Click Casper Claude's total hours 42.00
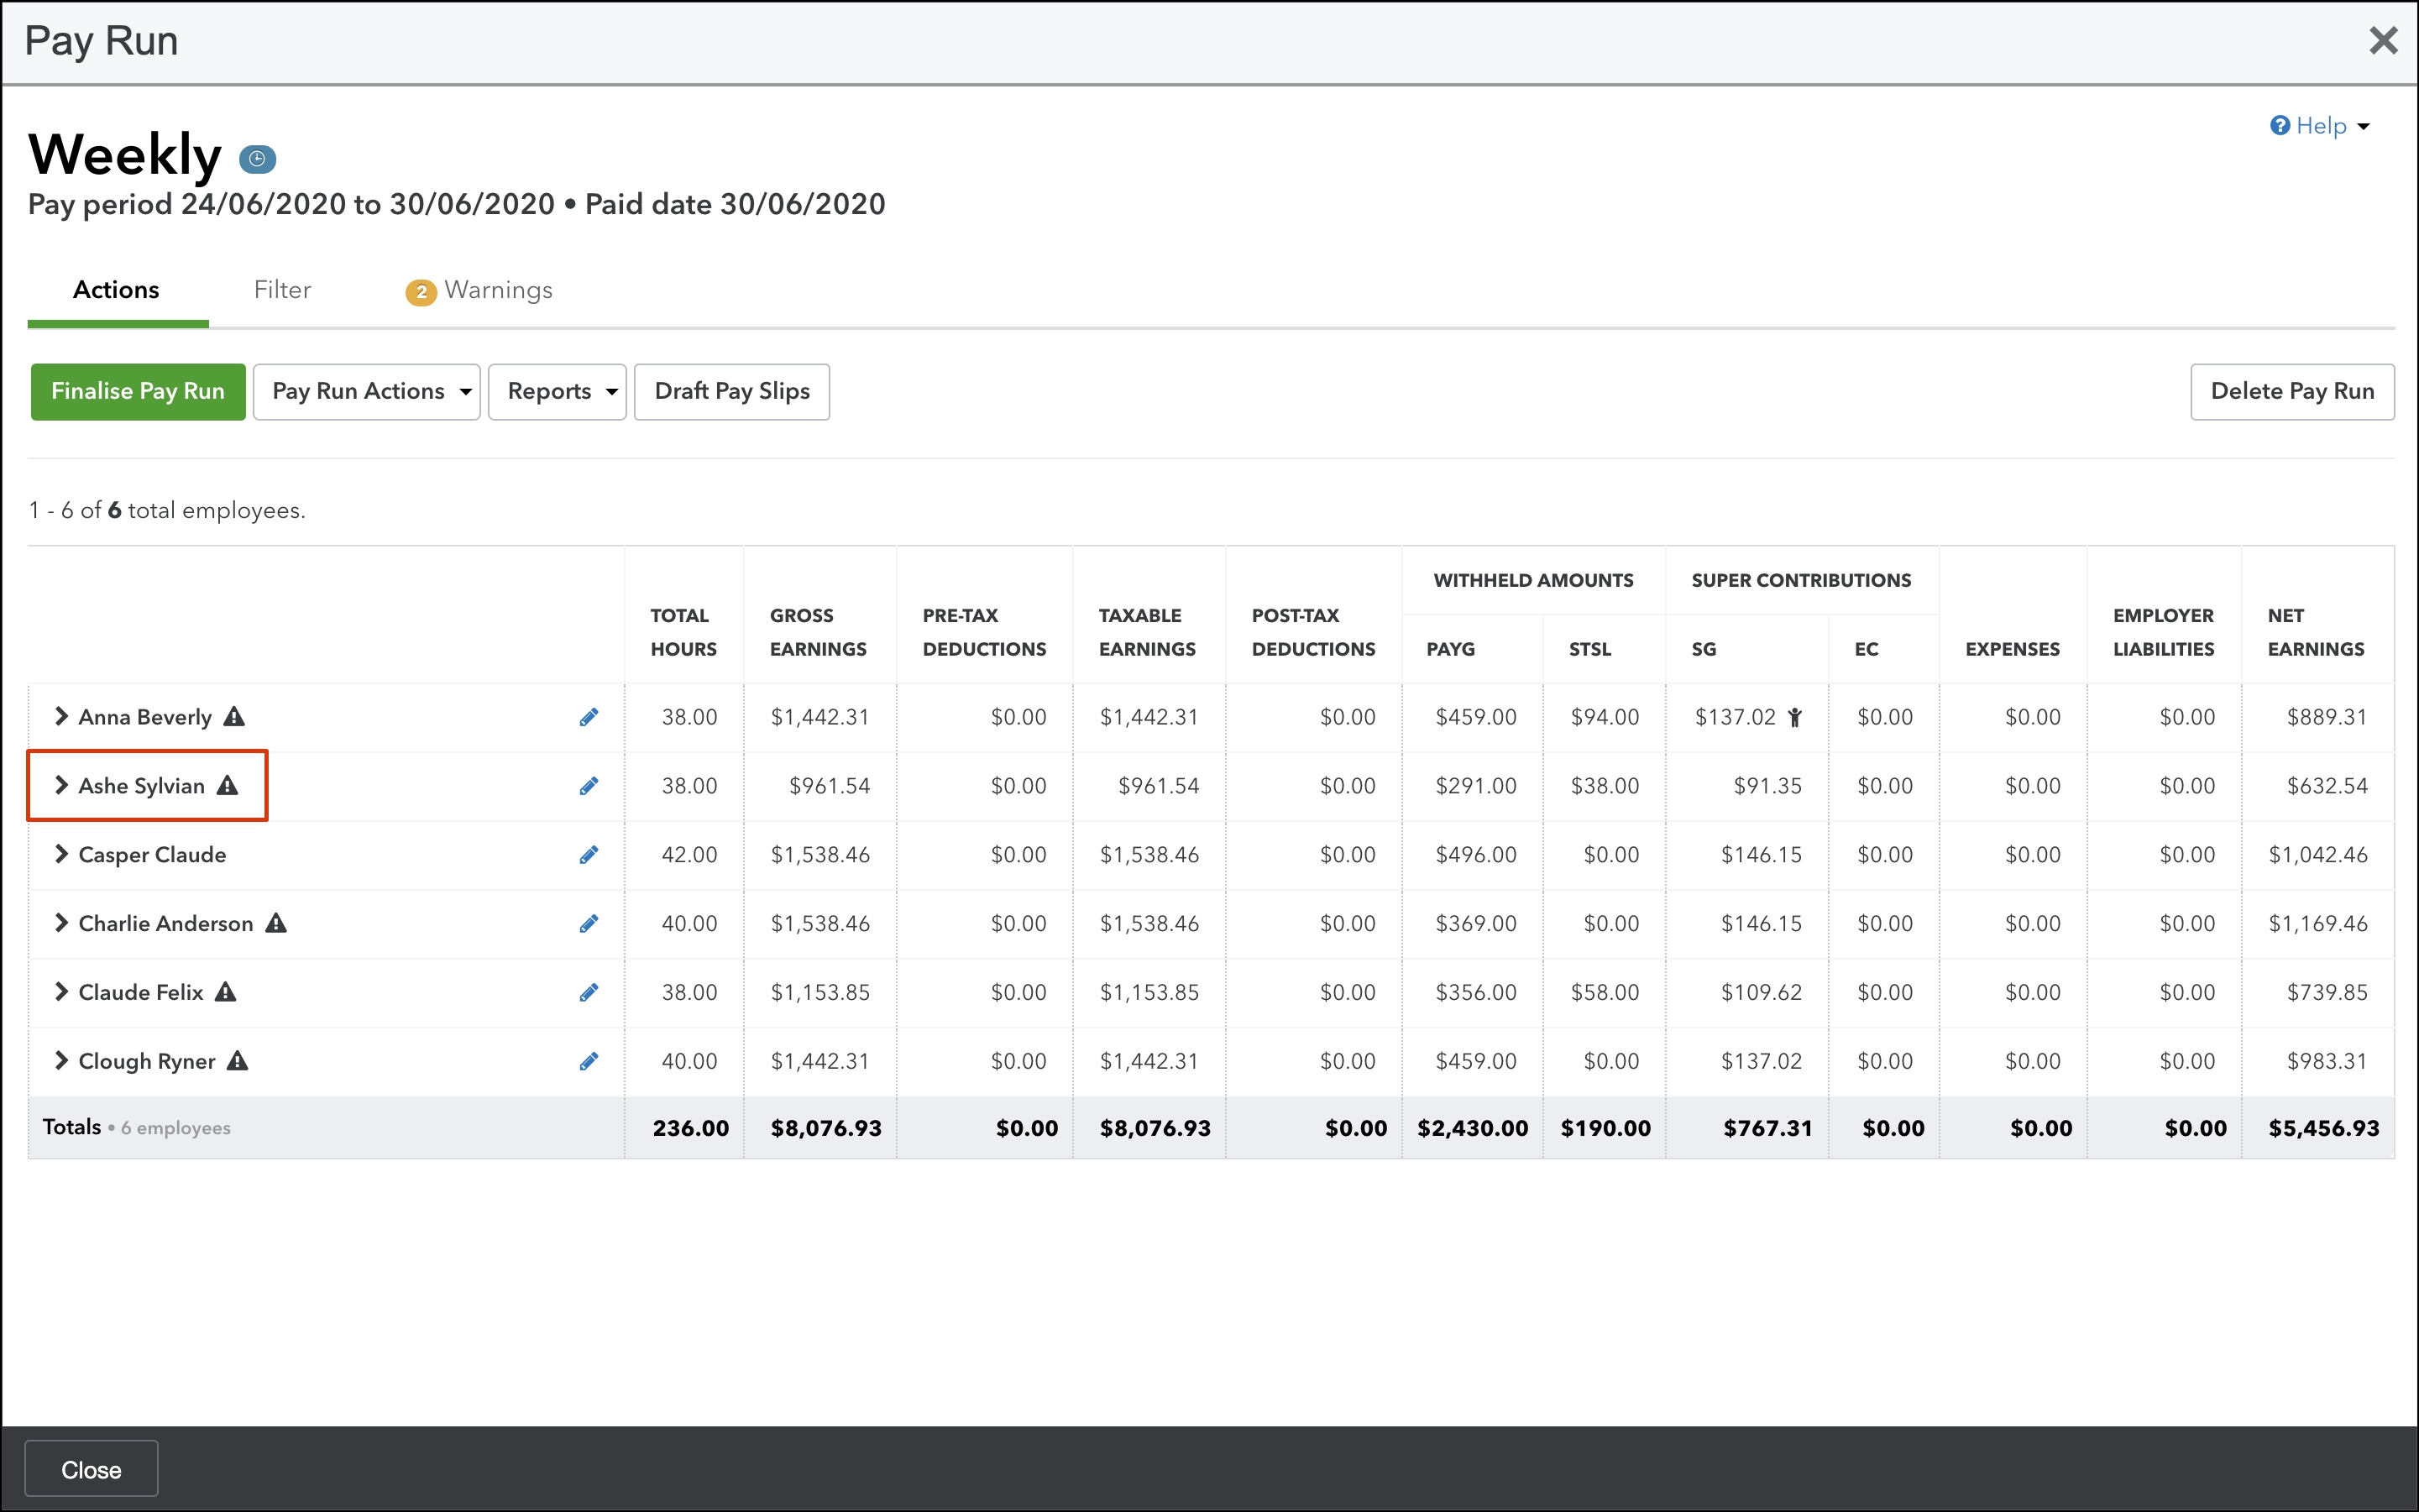Viewport: 2419px width, 1512px height. click(x=690, y=855)
